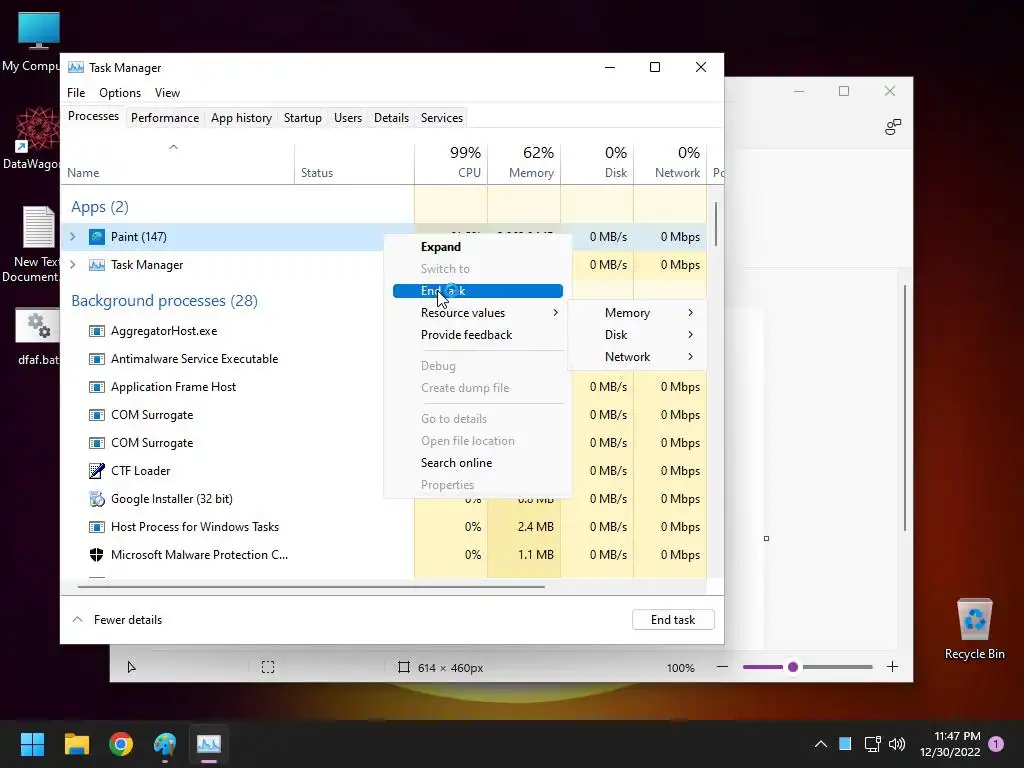
Task: Click the End task button at bottom
Action: 673,620
